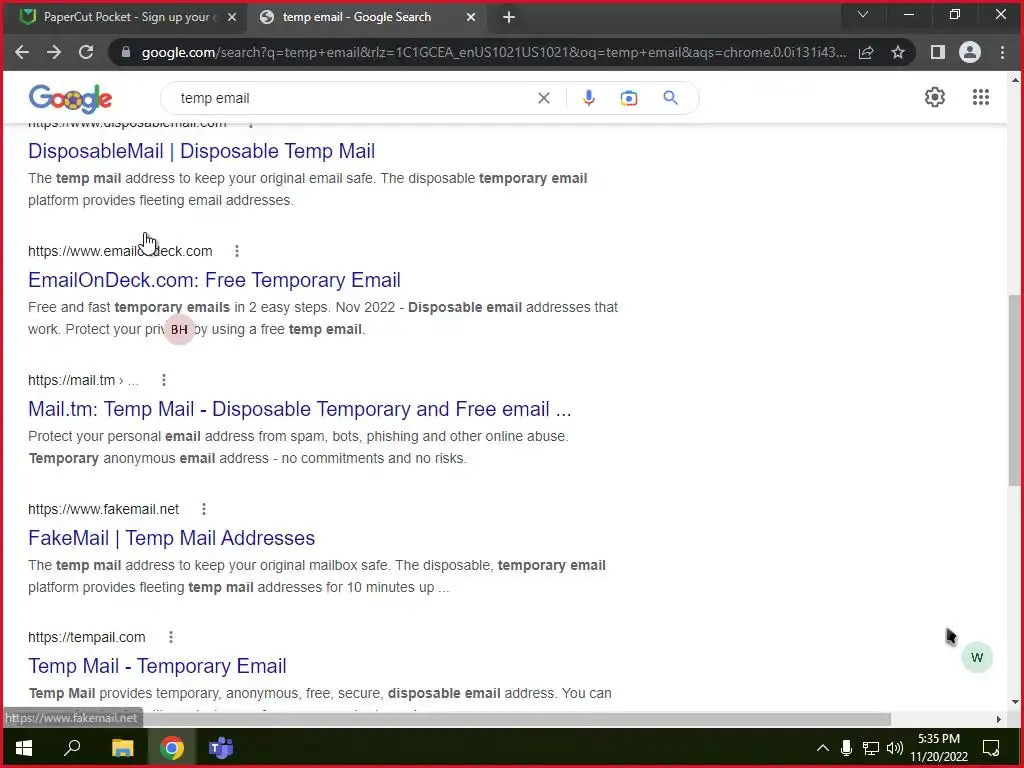
Task: Open the volume control in tray
Action: (895, 748)
